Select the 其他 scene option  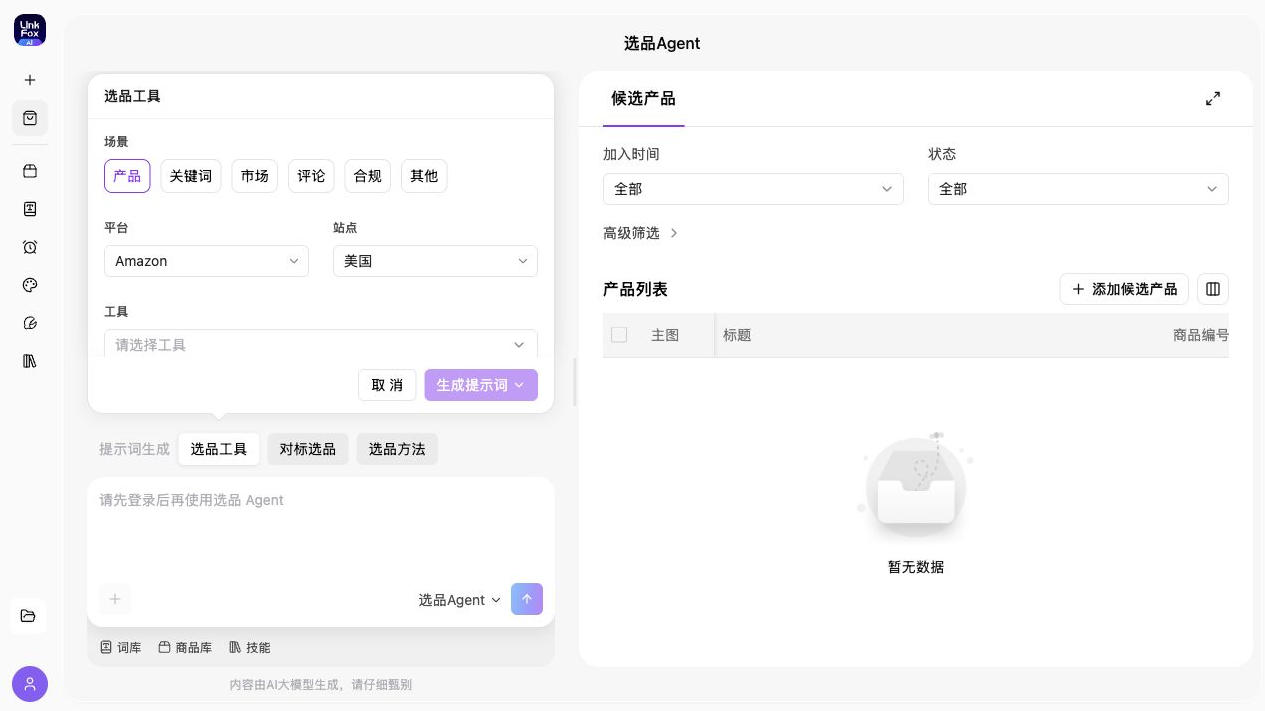click(x=424, y=176)
